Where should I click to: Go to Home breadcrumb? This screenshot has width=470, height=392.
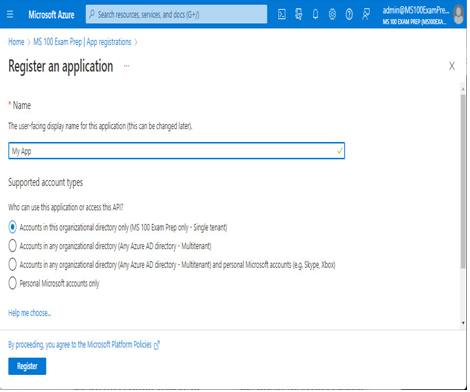pyautogui.click(x=16, y=42)
